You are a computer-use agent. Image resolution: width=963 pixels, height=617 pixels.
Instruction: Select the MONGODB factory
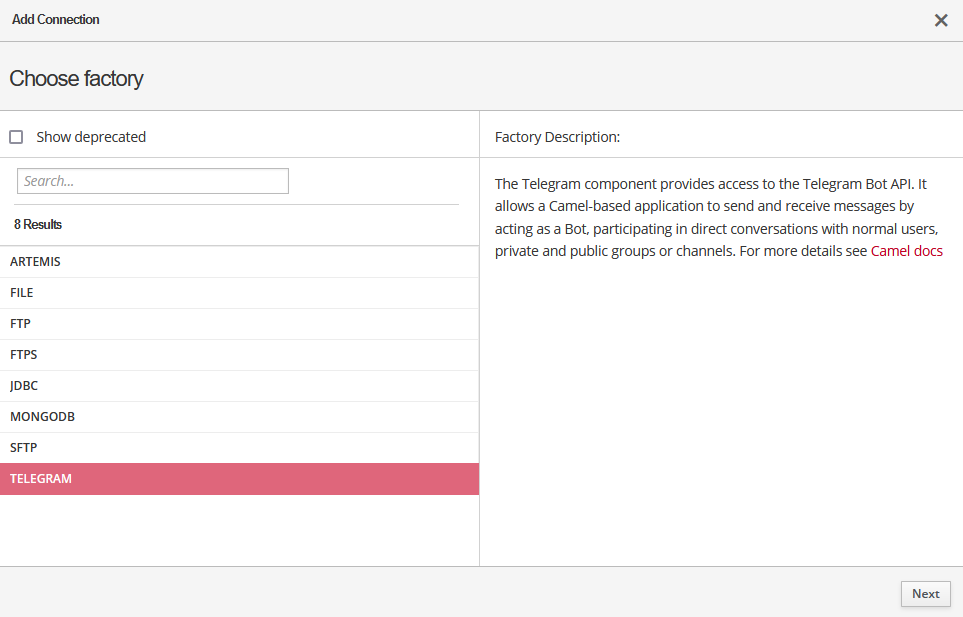(239, 417)
